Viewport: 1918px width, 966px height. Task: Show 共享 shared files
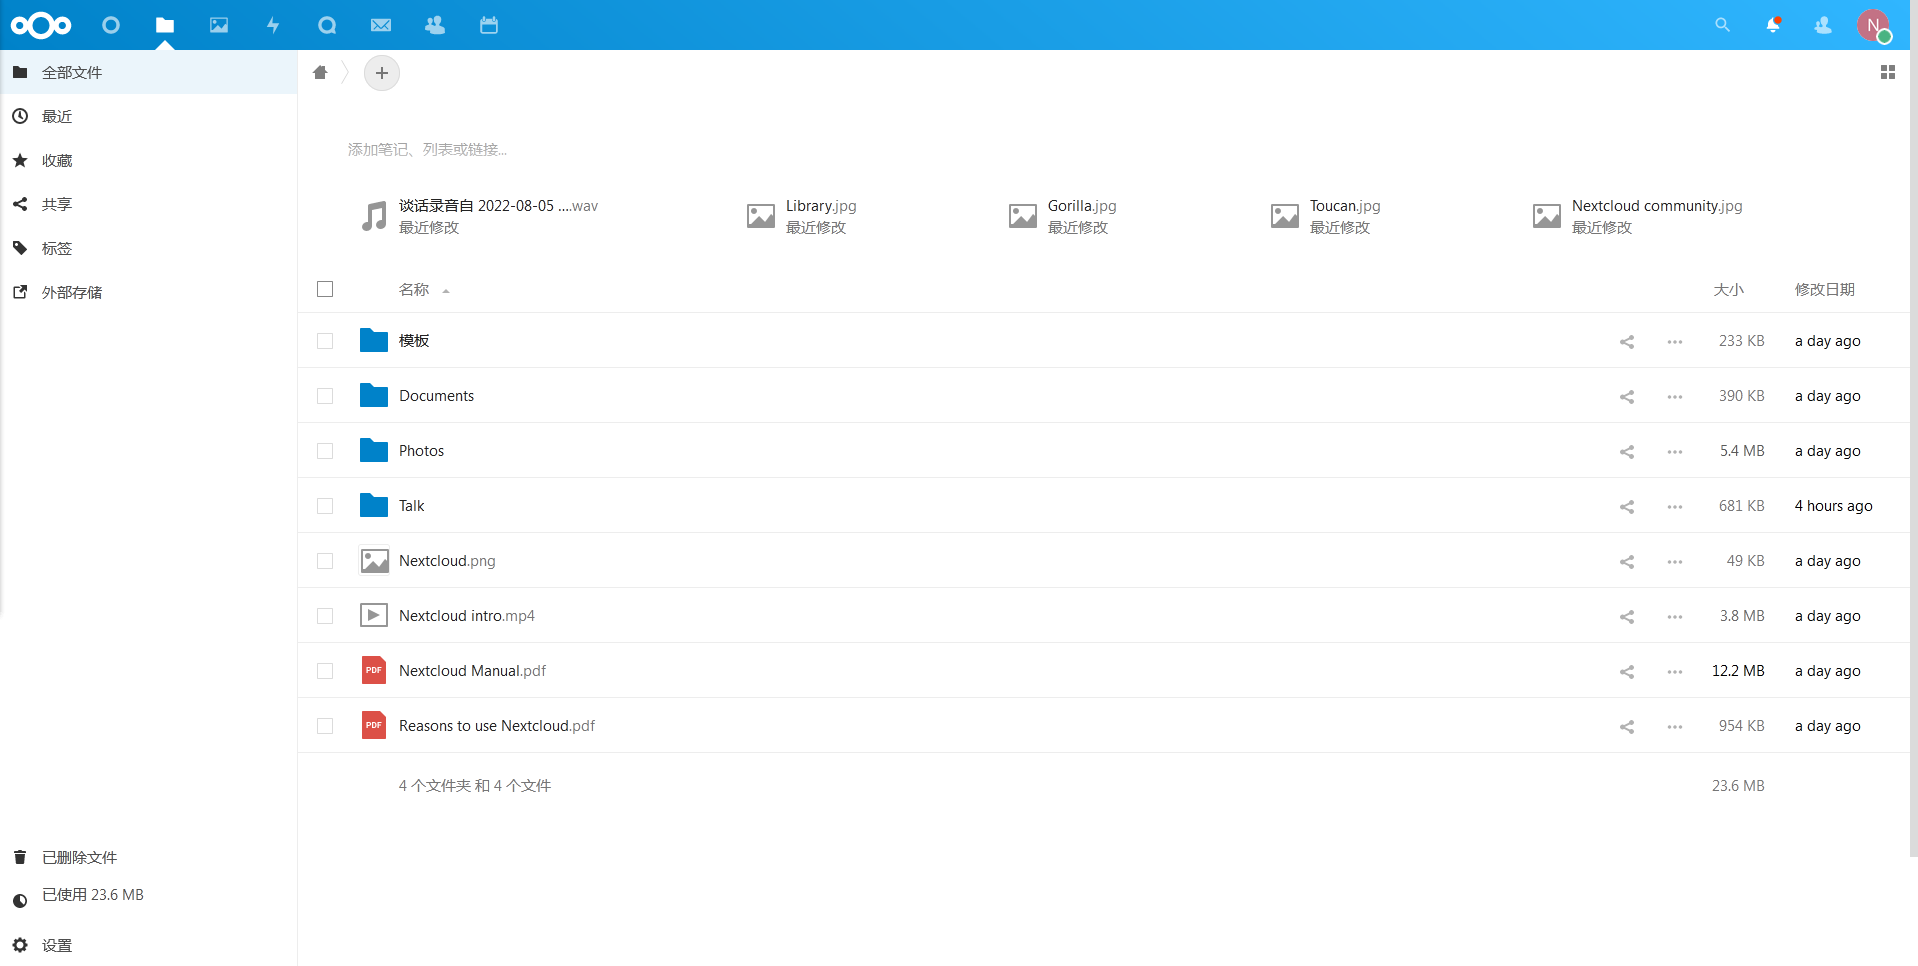point(149,204)
